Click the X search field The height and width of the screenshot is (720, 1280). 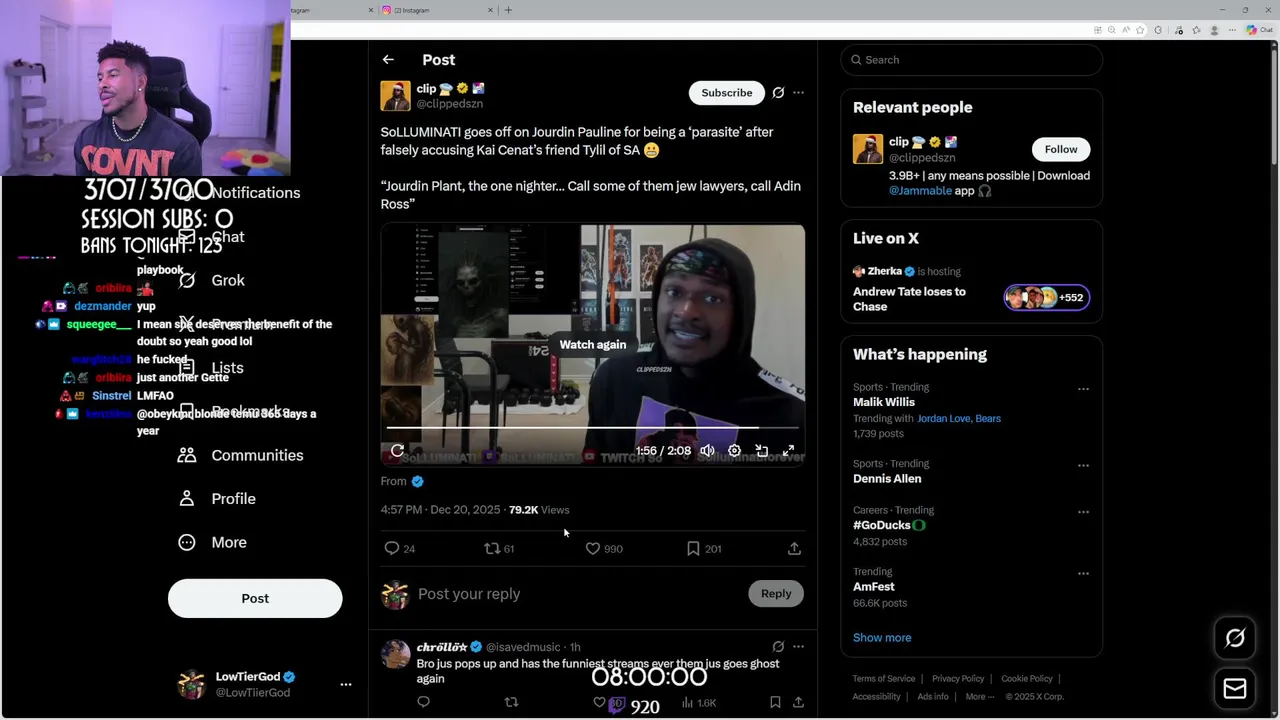pyautogui.click(x=971, y=60)
